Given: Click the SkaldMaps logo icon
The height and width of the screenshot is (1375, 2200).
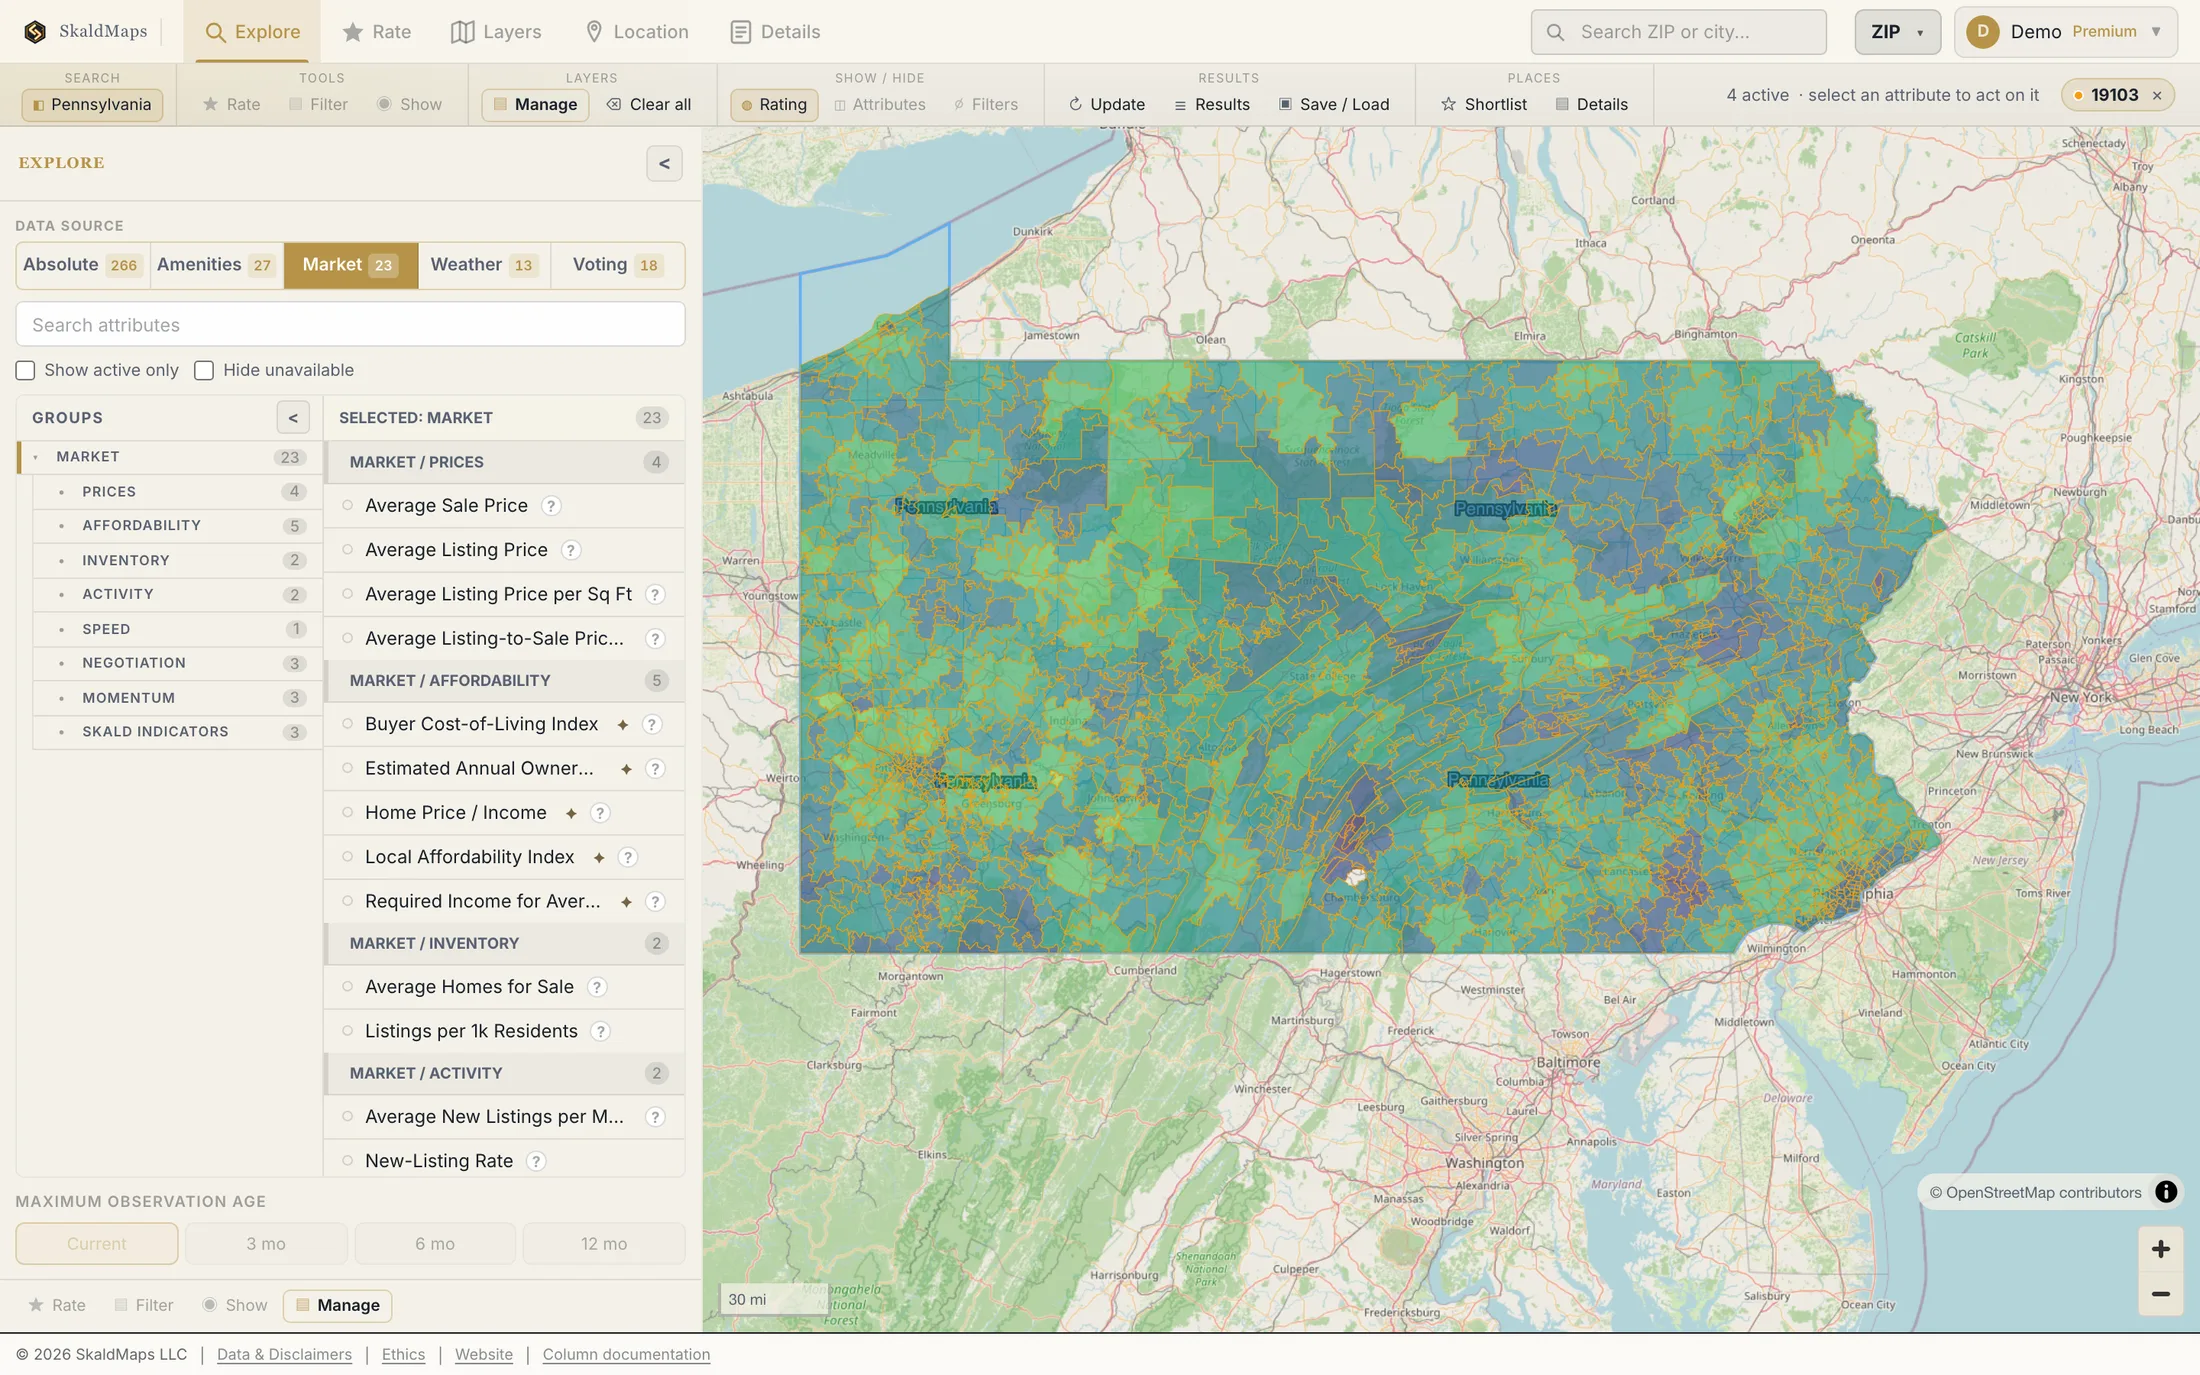Looking at the screenshot, I should point(35,32).
